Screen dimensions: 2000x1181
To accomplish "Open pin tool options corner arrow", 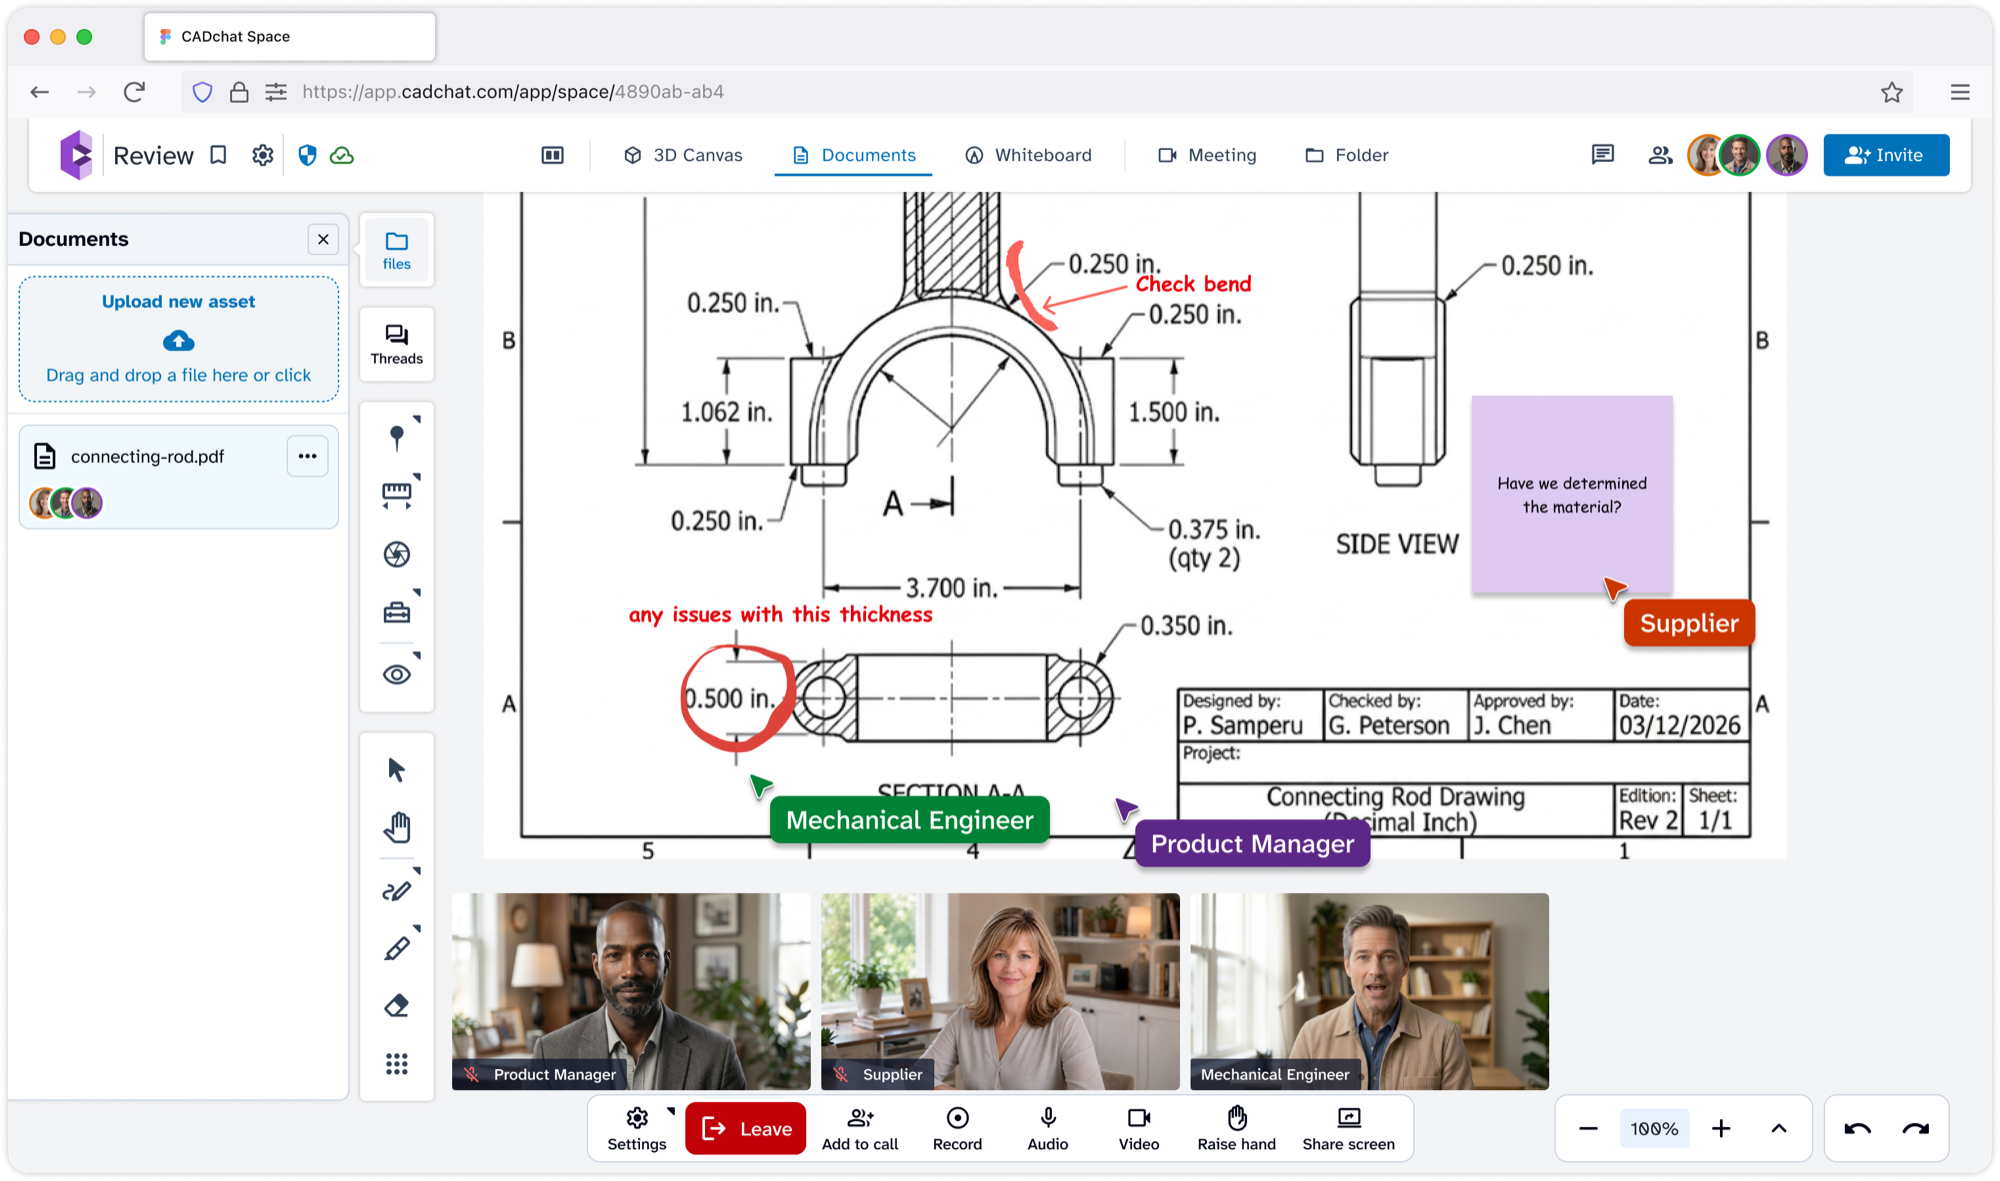I will (417, 419).
